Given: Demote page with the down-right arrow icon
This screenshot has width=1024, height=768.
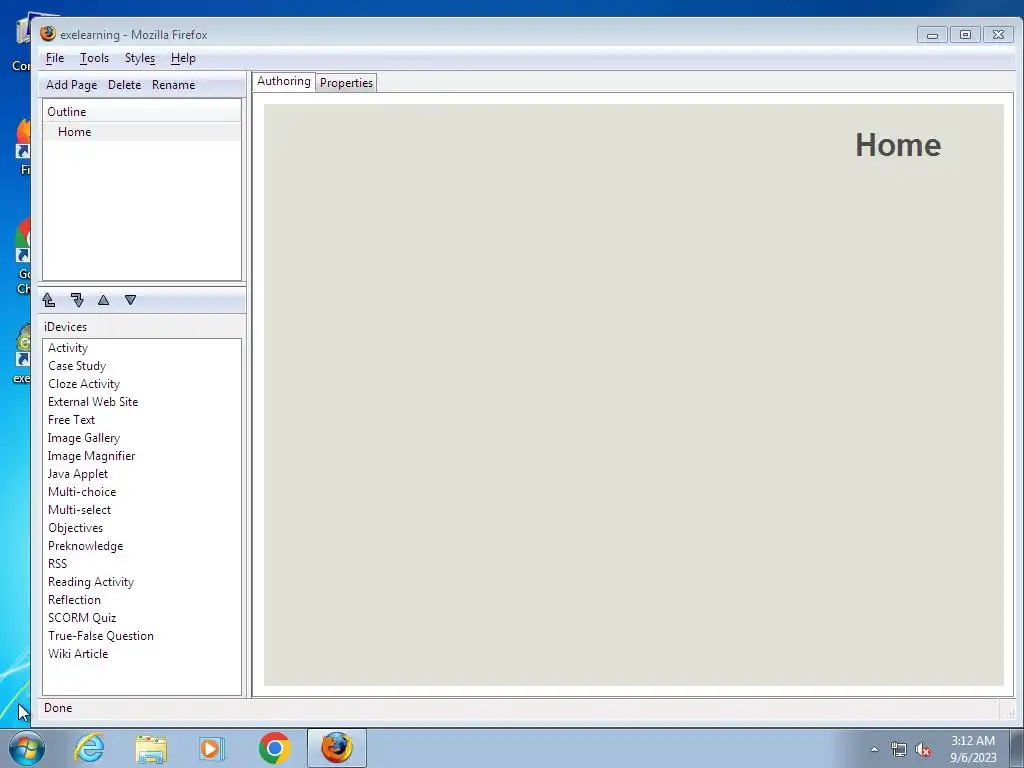Looking at the screenshot, I should [x=77, y=300].
